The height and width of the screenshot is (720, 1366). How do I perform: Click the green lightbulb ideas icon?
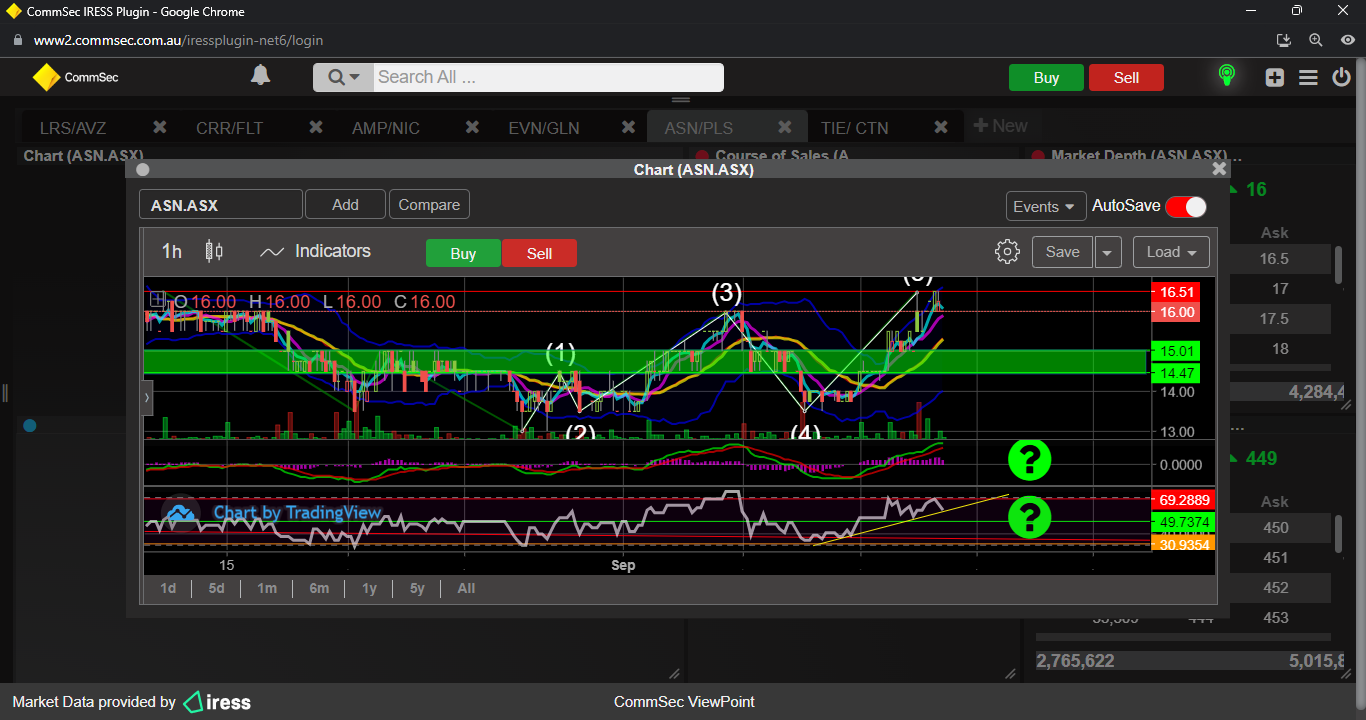(1226, 76)
